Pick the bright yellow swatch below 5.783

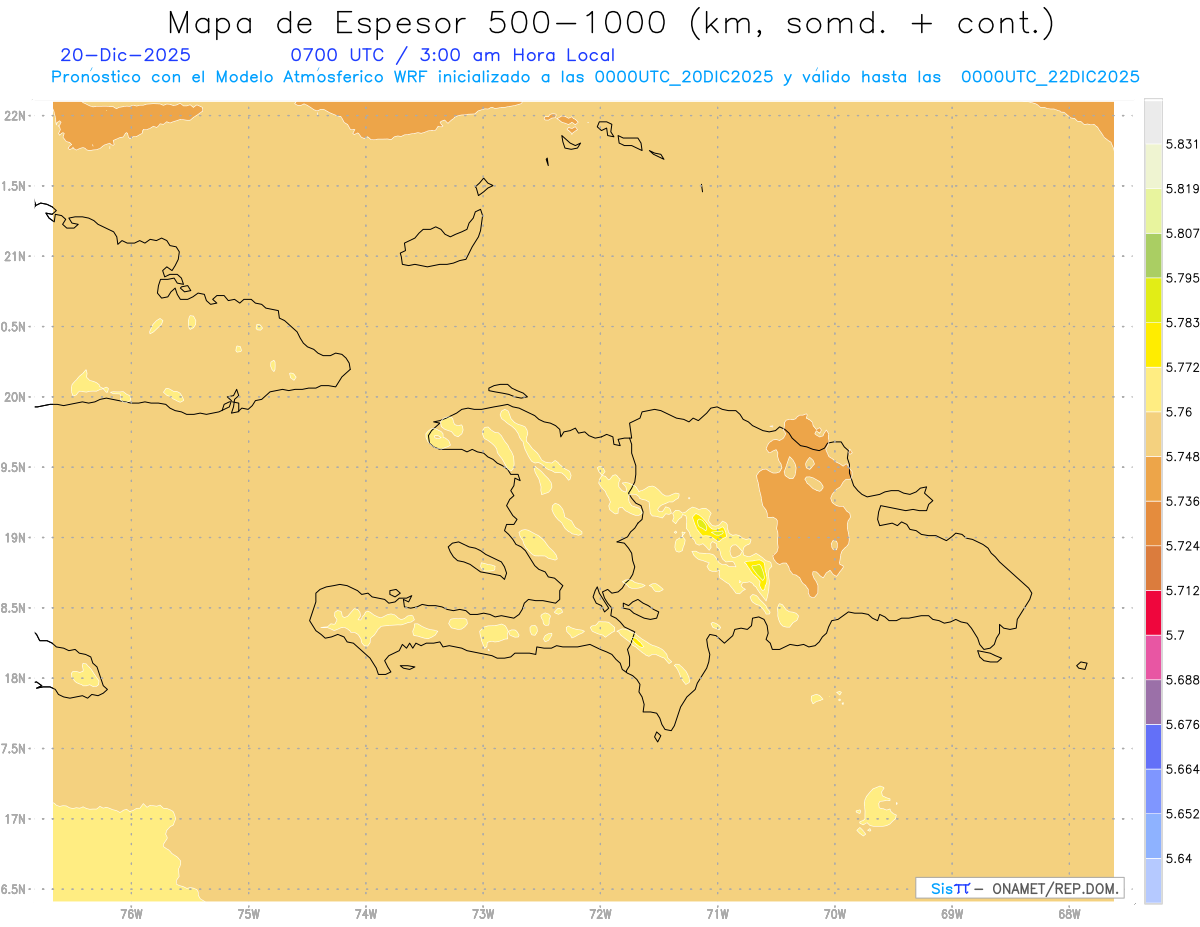[x=1153, y=344]
